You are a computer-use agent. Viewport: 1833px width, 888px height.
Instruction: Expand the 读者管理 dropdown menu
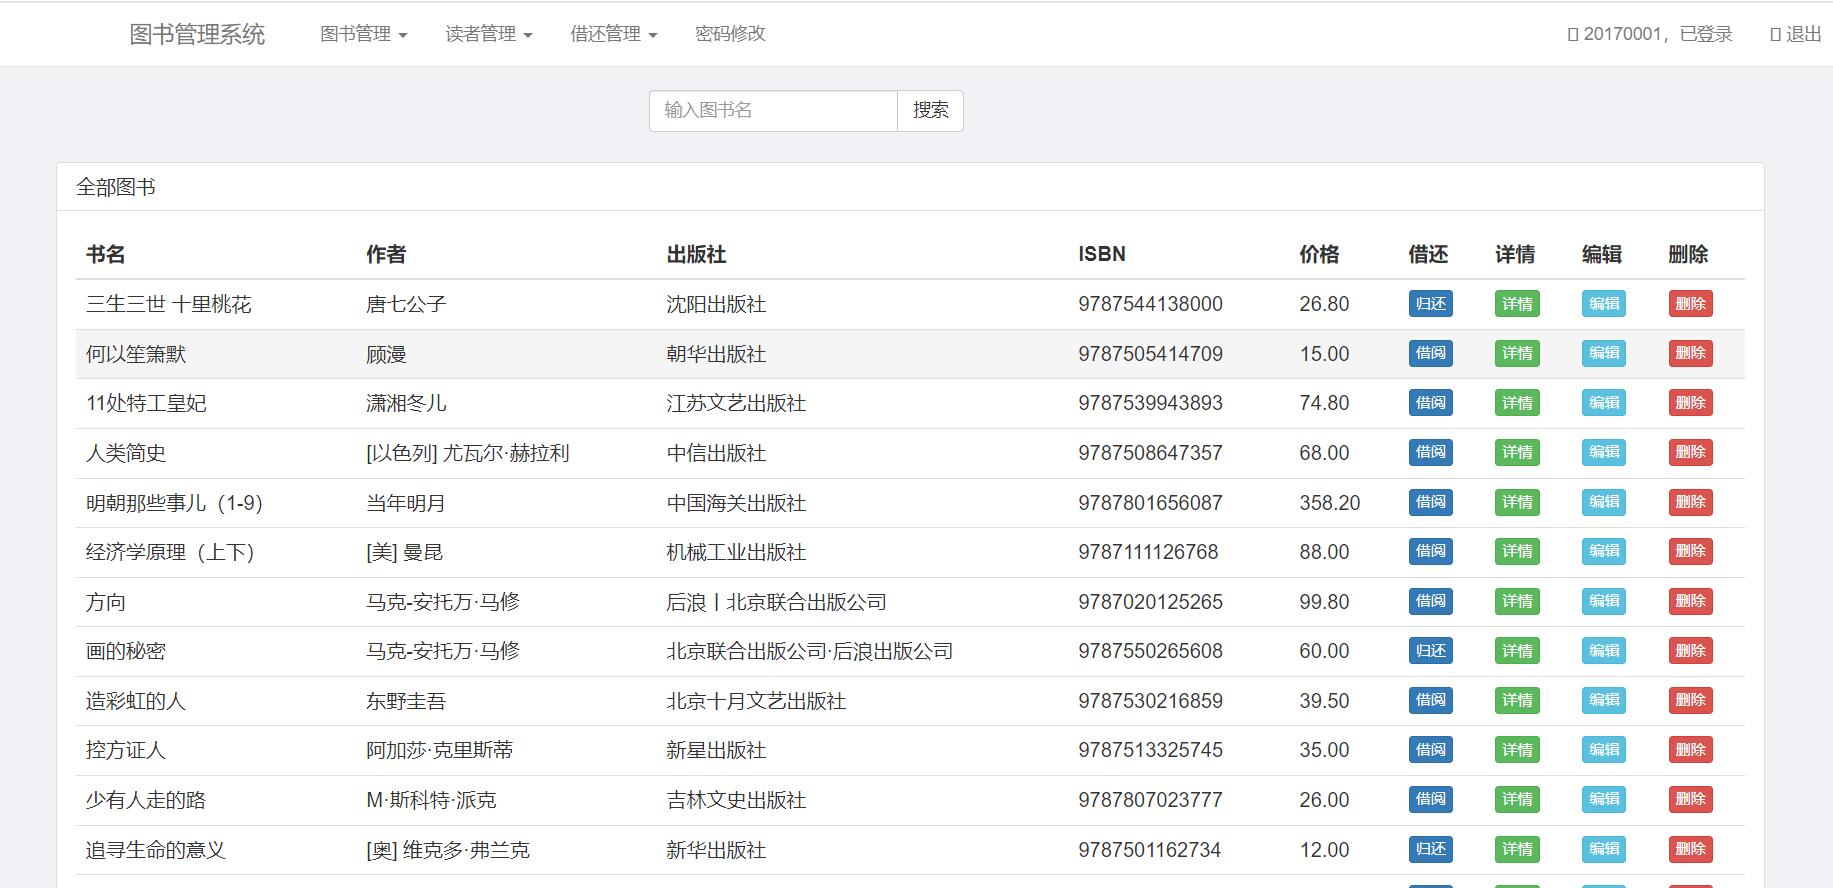pos(488,34)
